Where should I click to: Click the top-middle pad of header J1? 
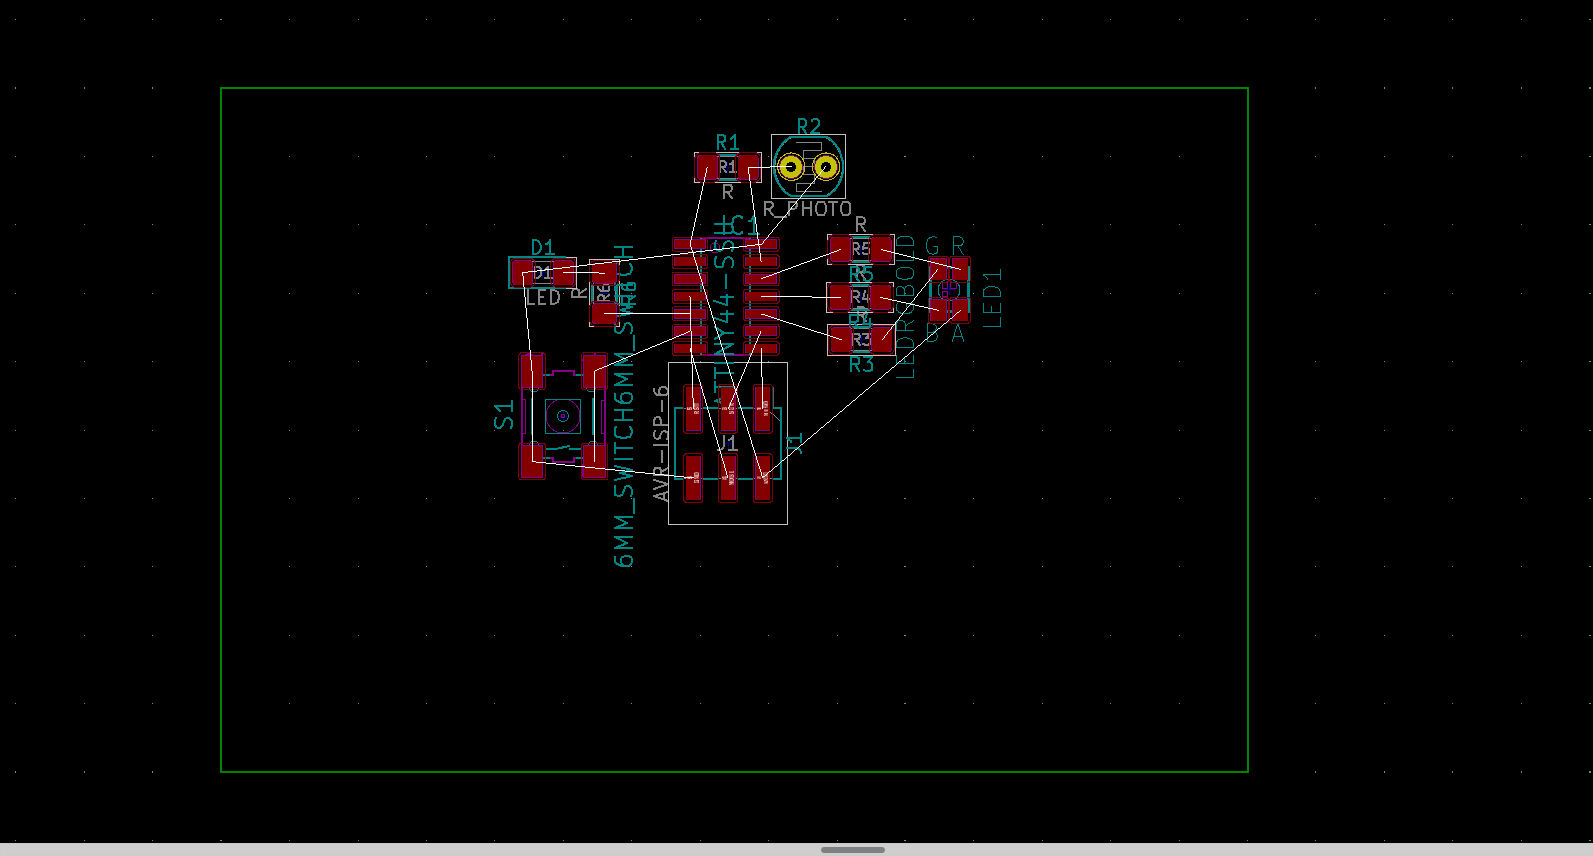click(728, 409)
